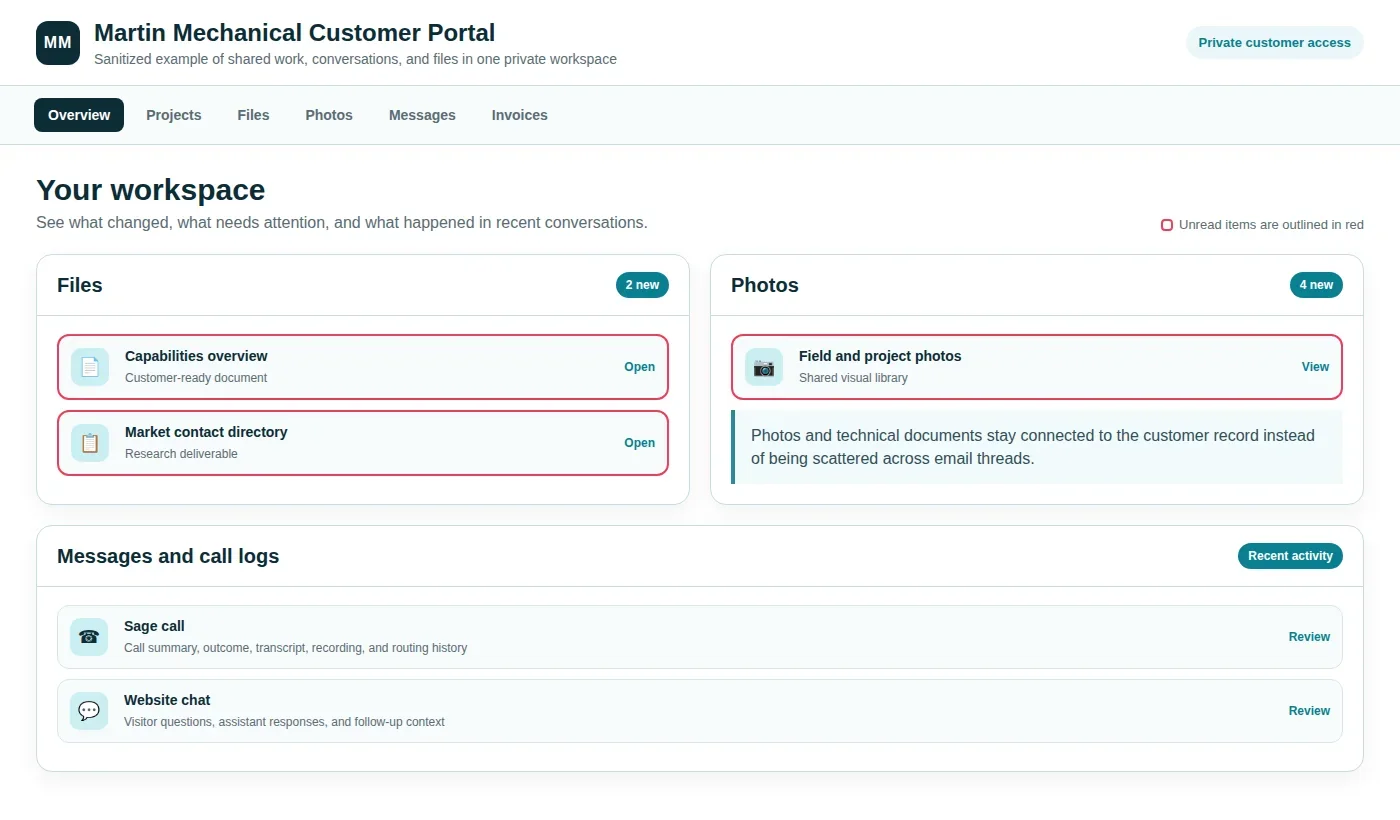Click the red unread legend square

point(1166,225)
